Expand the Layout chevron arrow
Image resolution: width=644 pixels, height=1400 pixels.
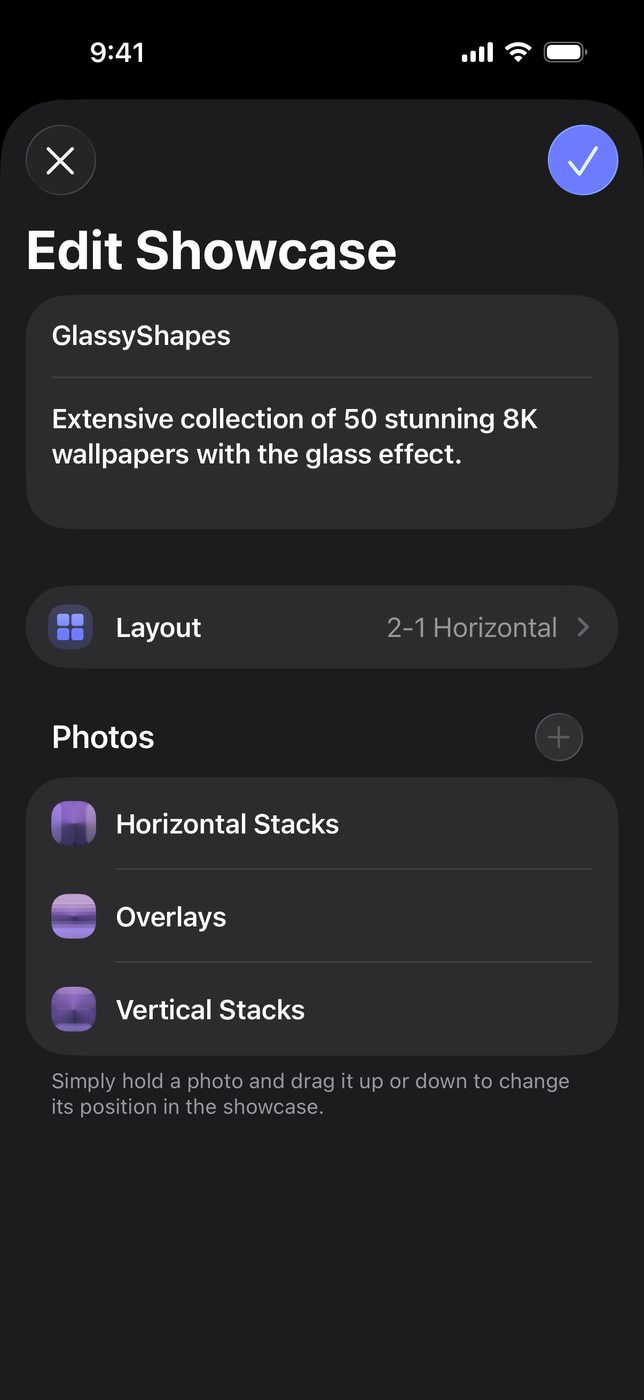(583, 628)
